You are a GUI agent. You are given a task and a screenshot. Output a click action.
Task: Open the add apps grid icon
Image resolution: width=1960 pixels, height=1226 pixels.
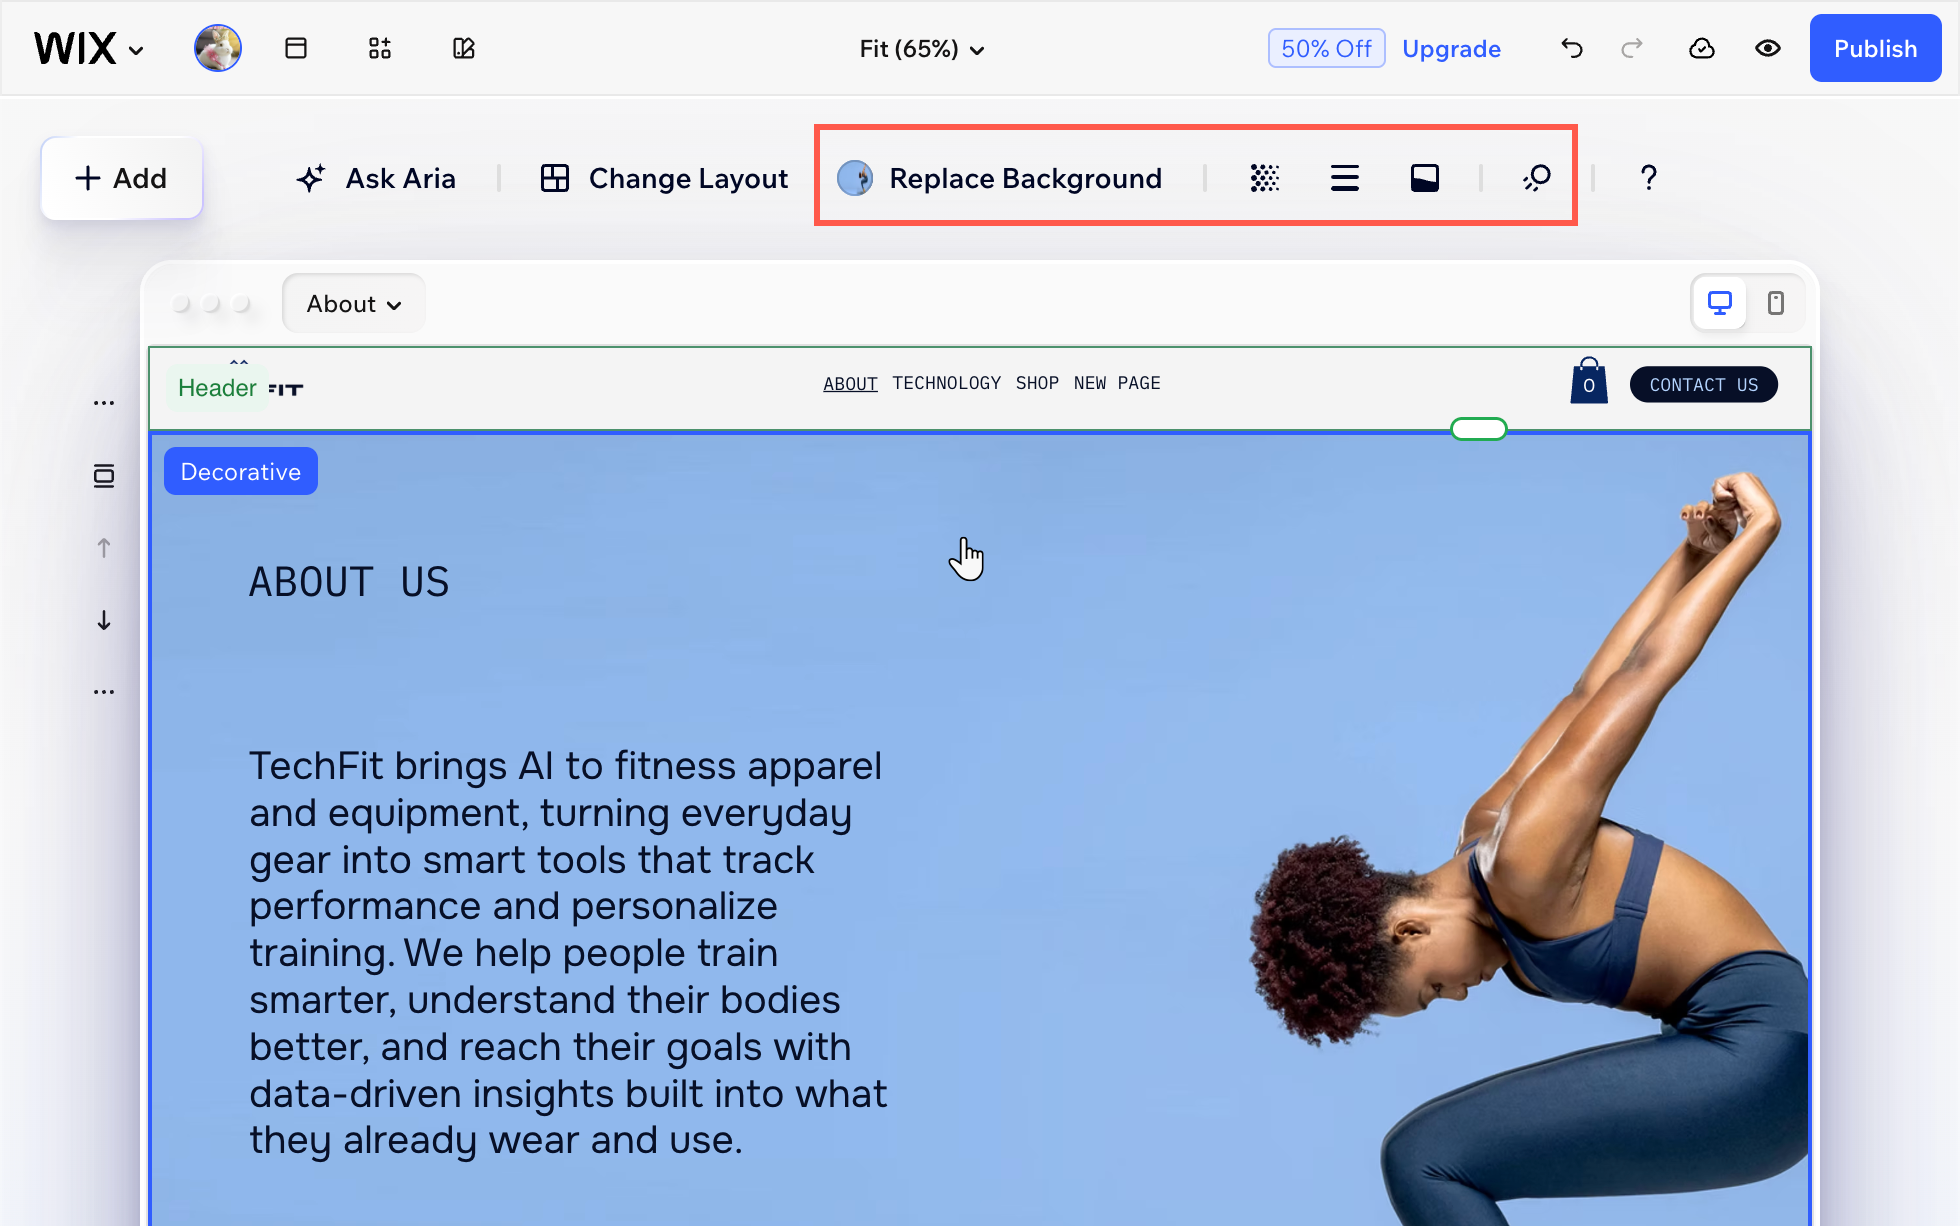pyautogui.click(x=380, y=48)
